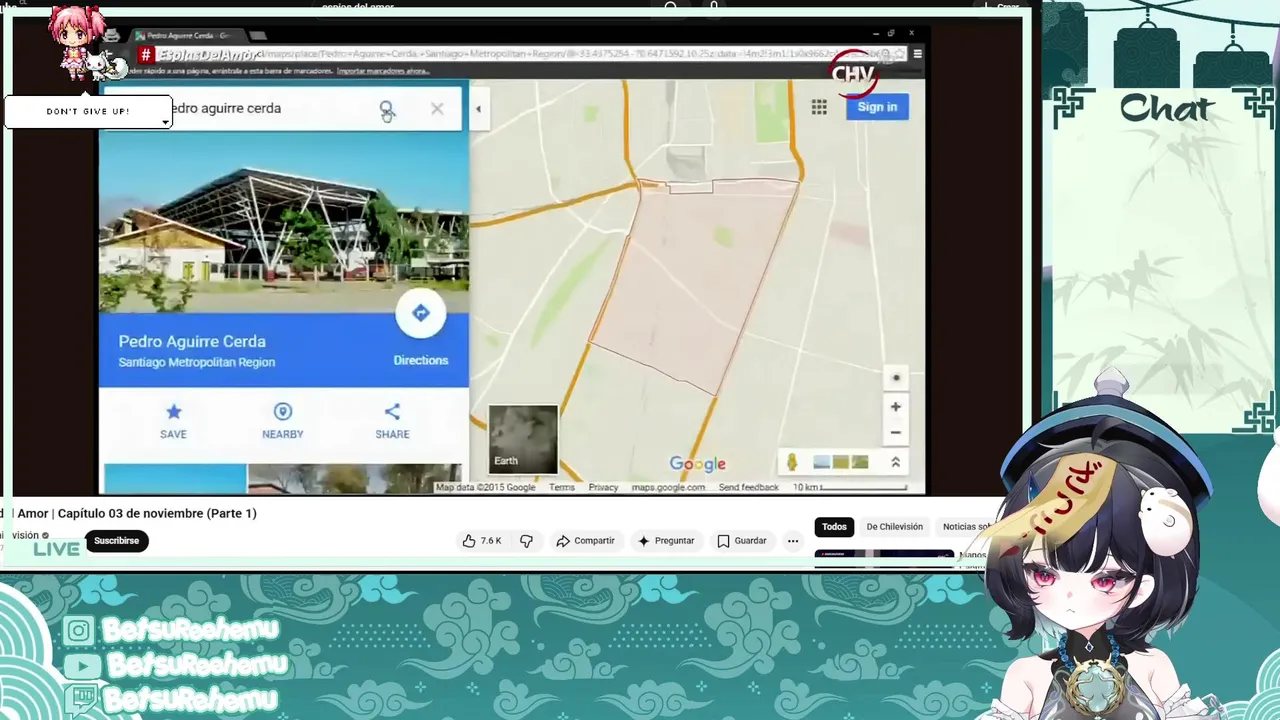Zoom in on the map
The image size is (1280, 720).
[896, 407]
